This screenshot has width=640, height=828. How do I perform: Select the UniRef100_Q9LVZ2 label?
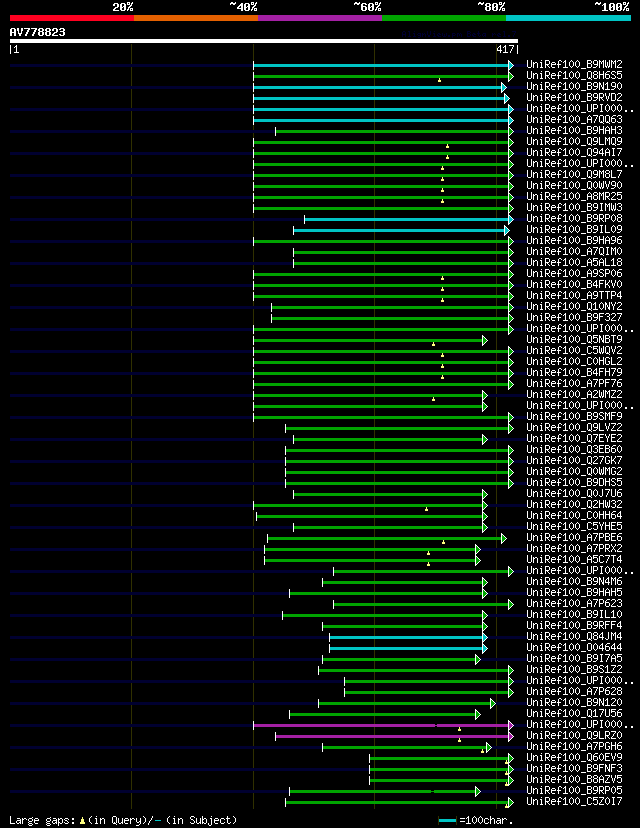pos(575,427)
